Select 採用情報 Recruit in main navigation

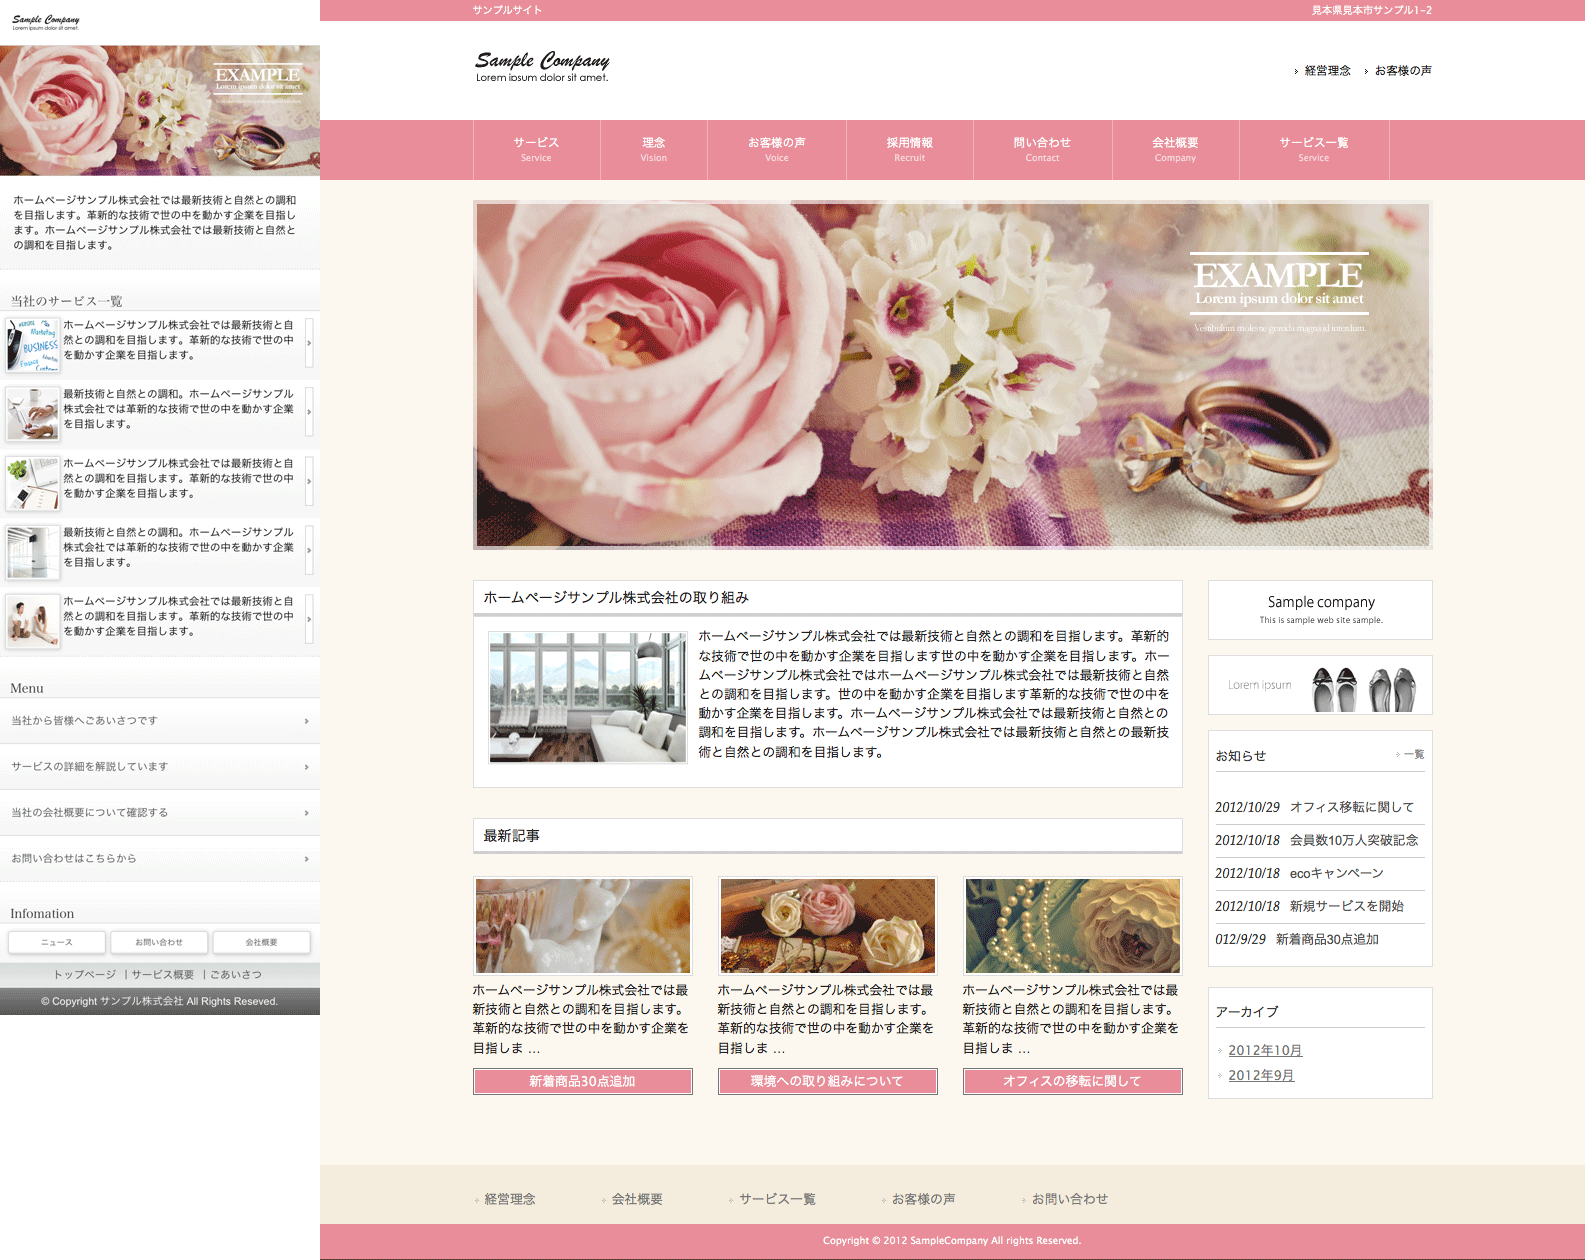pos(909,149)
